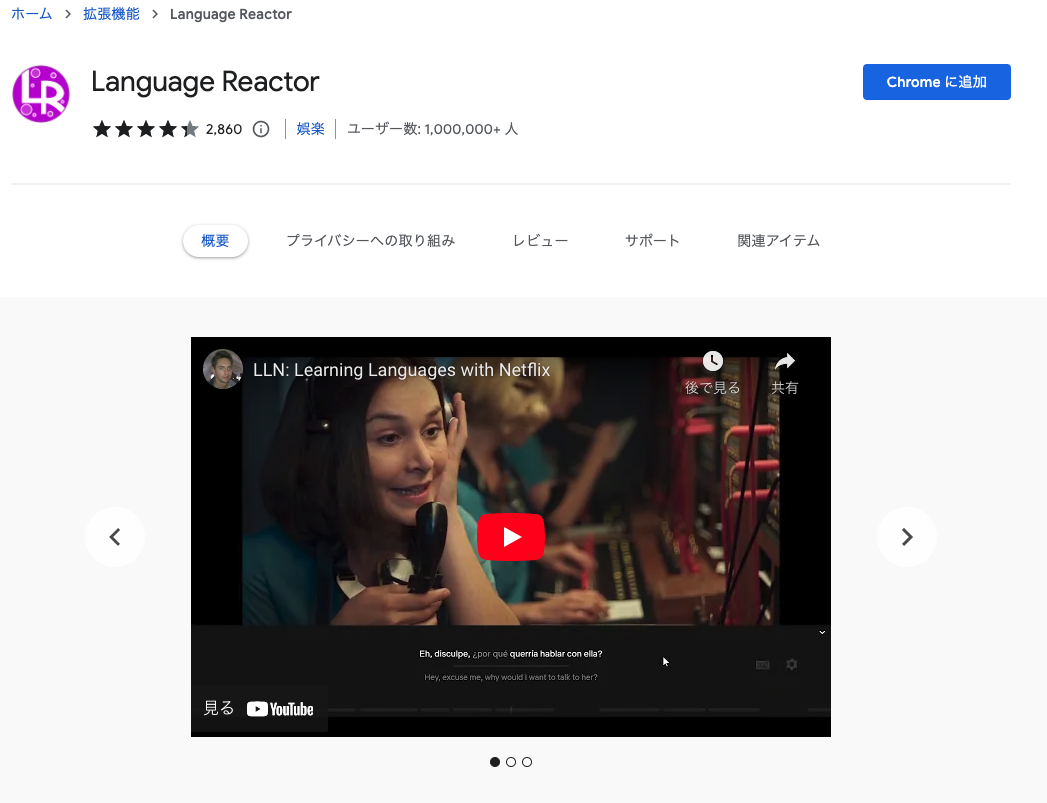1047x803 pixels.
Task: Open the rating info circle icon
Action: pos(261,129)
